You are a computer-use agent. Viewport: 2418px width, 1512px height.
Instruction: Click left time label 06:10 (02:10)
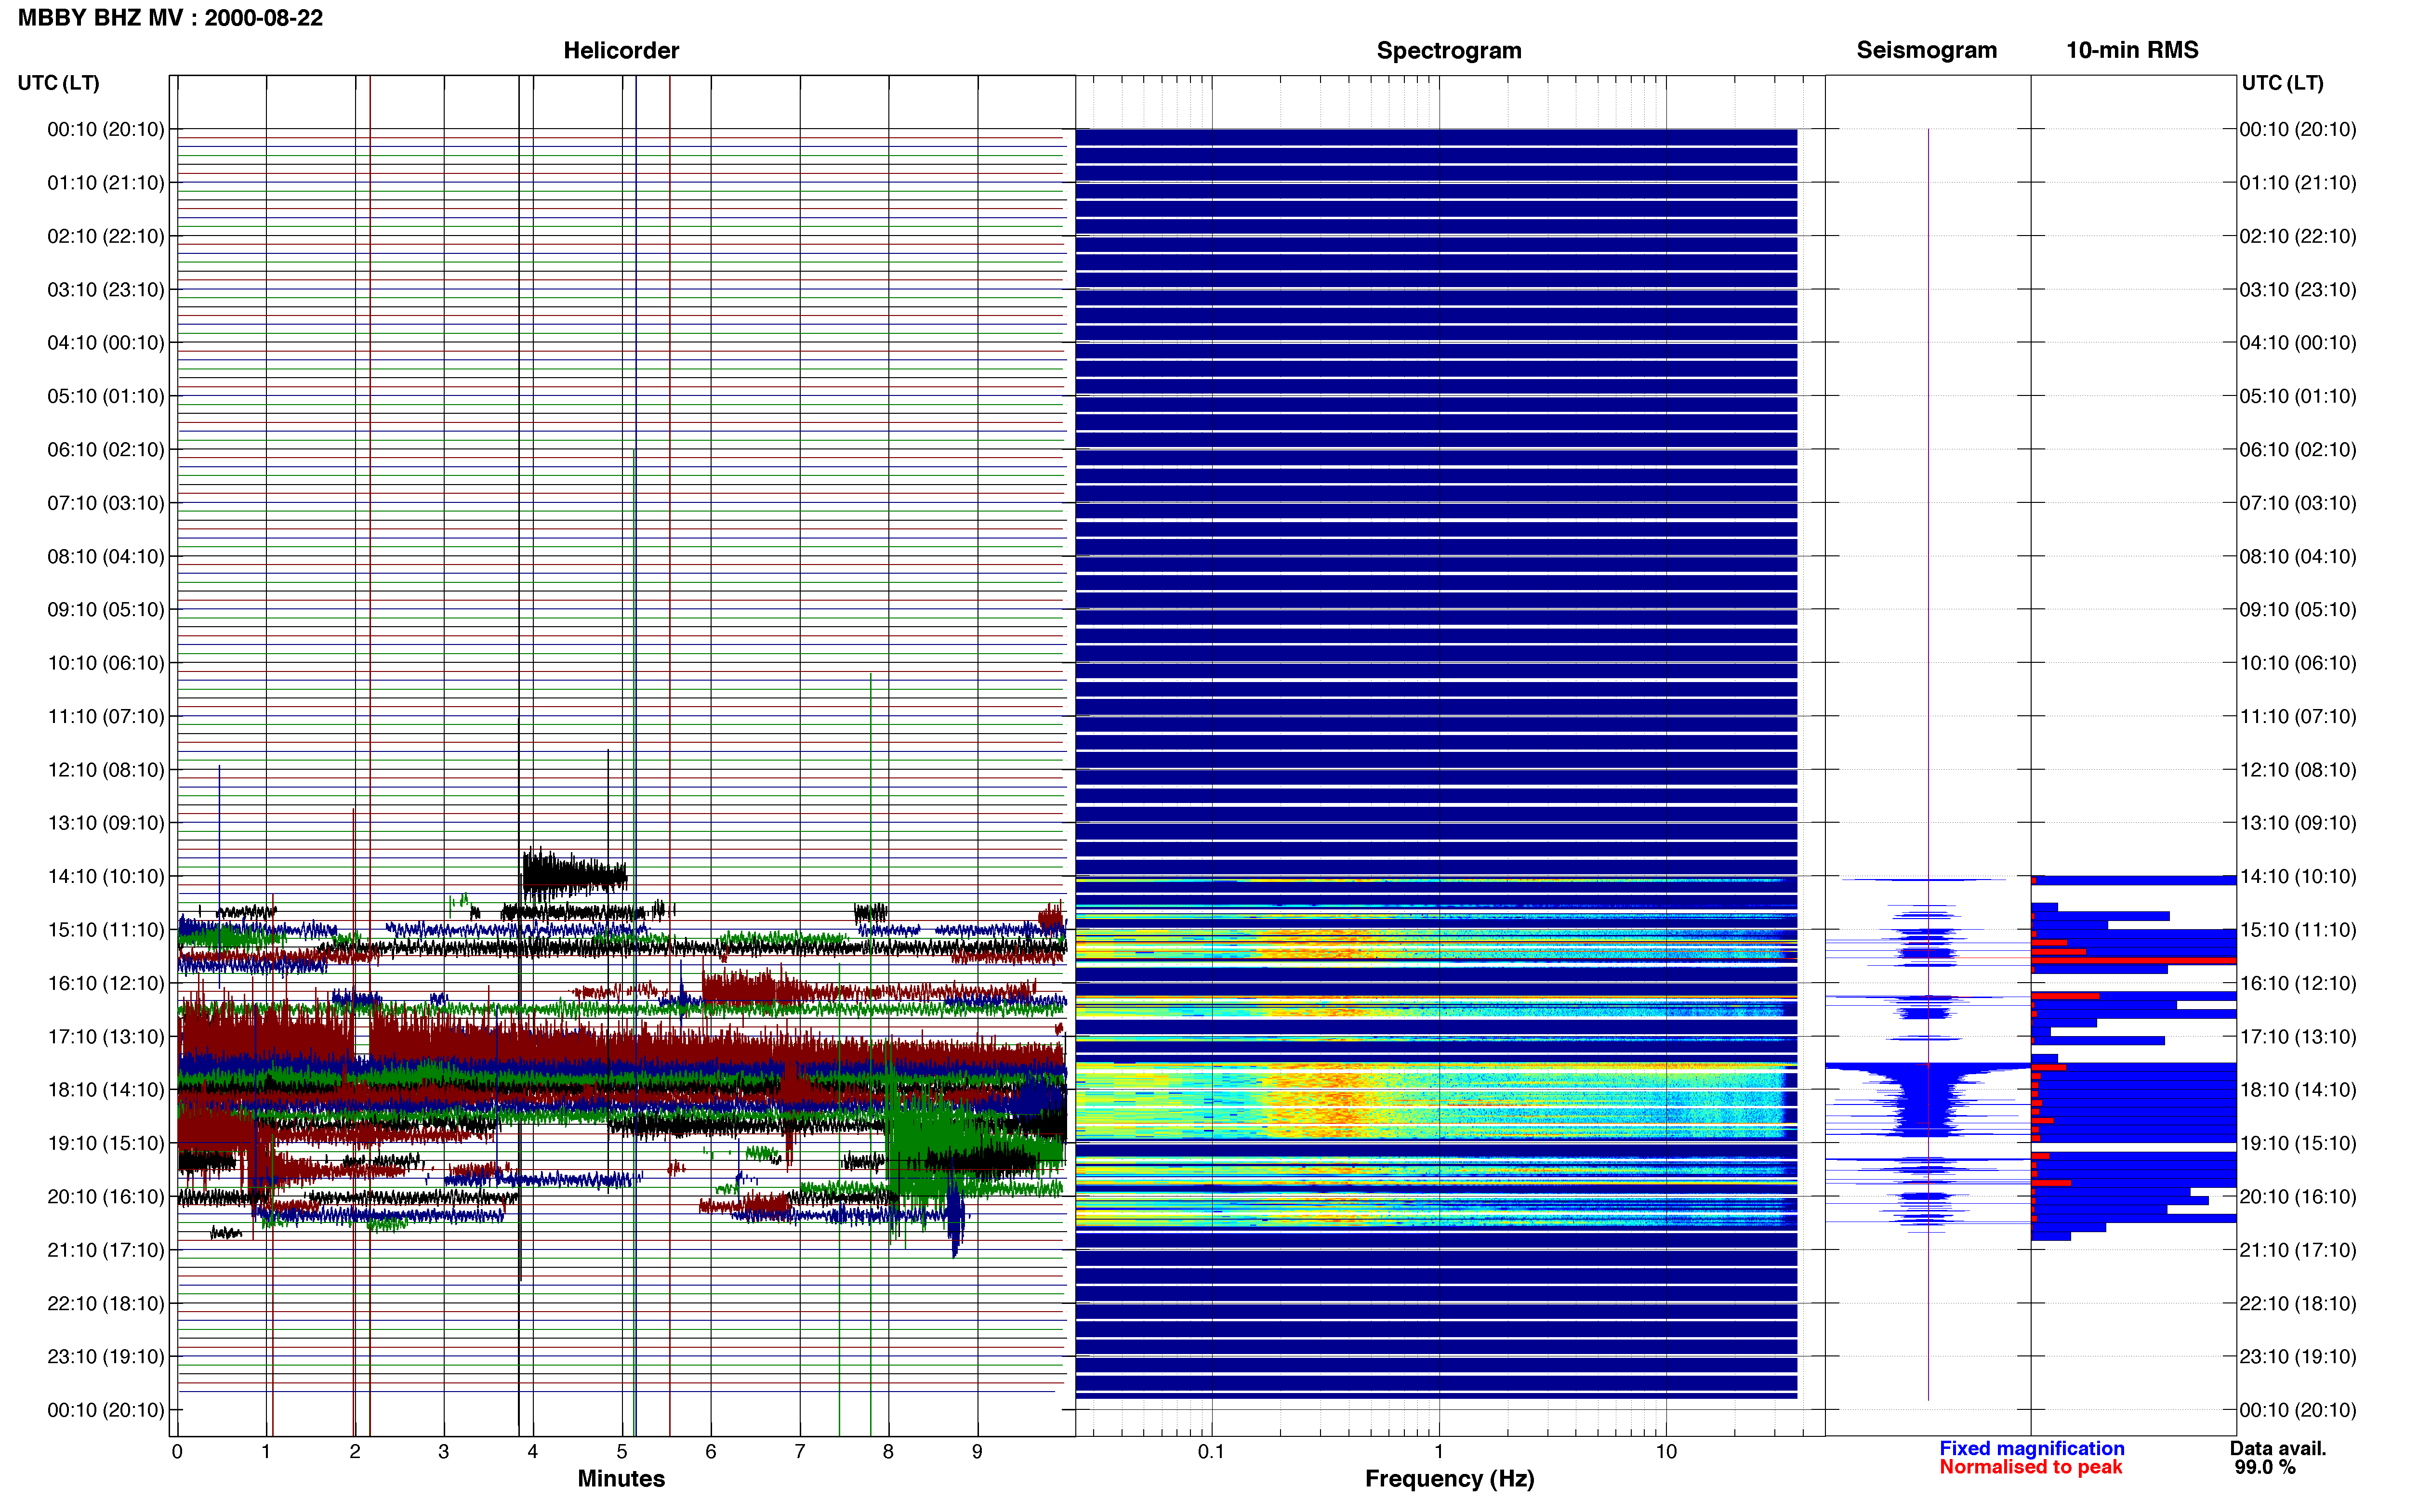tap(106, 450)
